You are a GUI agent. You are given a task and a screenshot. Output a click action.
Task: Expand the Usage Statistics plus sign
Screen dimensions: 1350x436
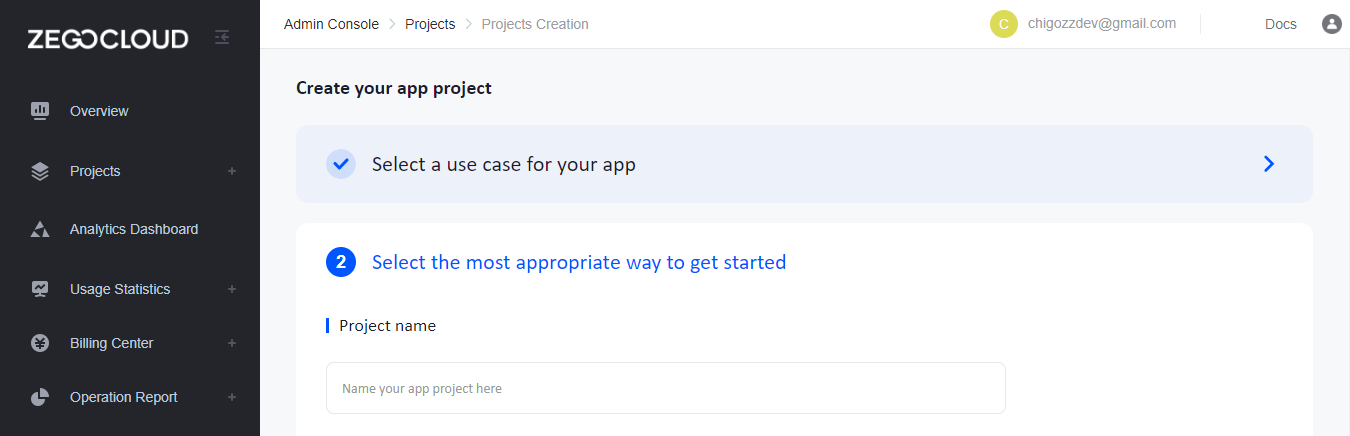point(232,289)
